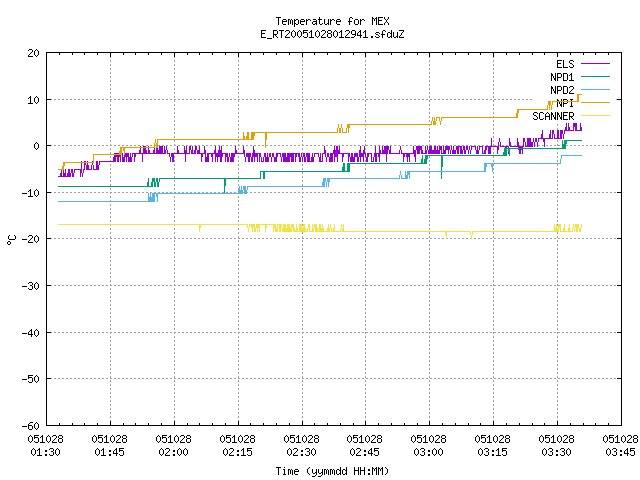Select the ELS legend label
This screenshot has height=480, width=640.
click(565, 64)
